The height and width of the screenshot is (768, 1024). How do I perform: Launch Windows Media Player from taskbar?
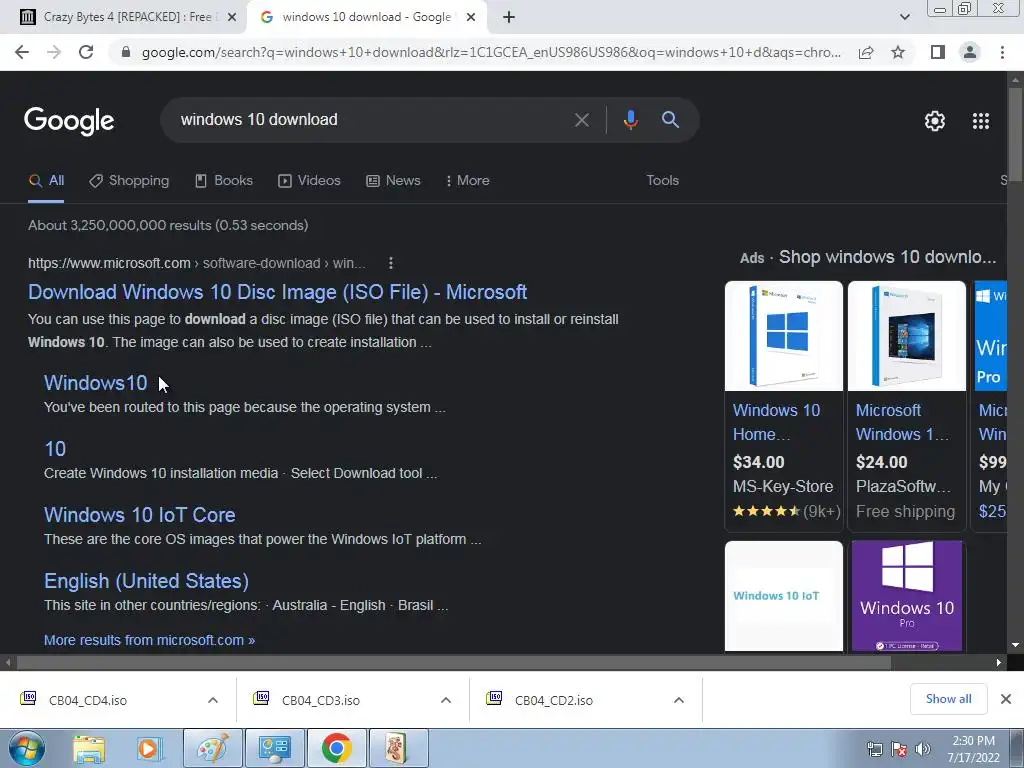149,749
